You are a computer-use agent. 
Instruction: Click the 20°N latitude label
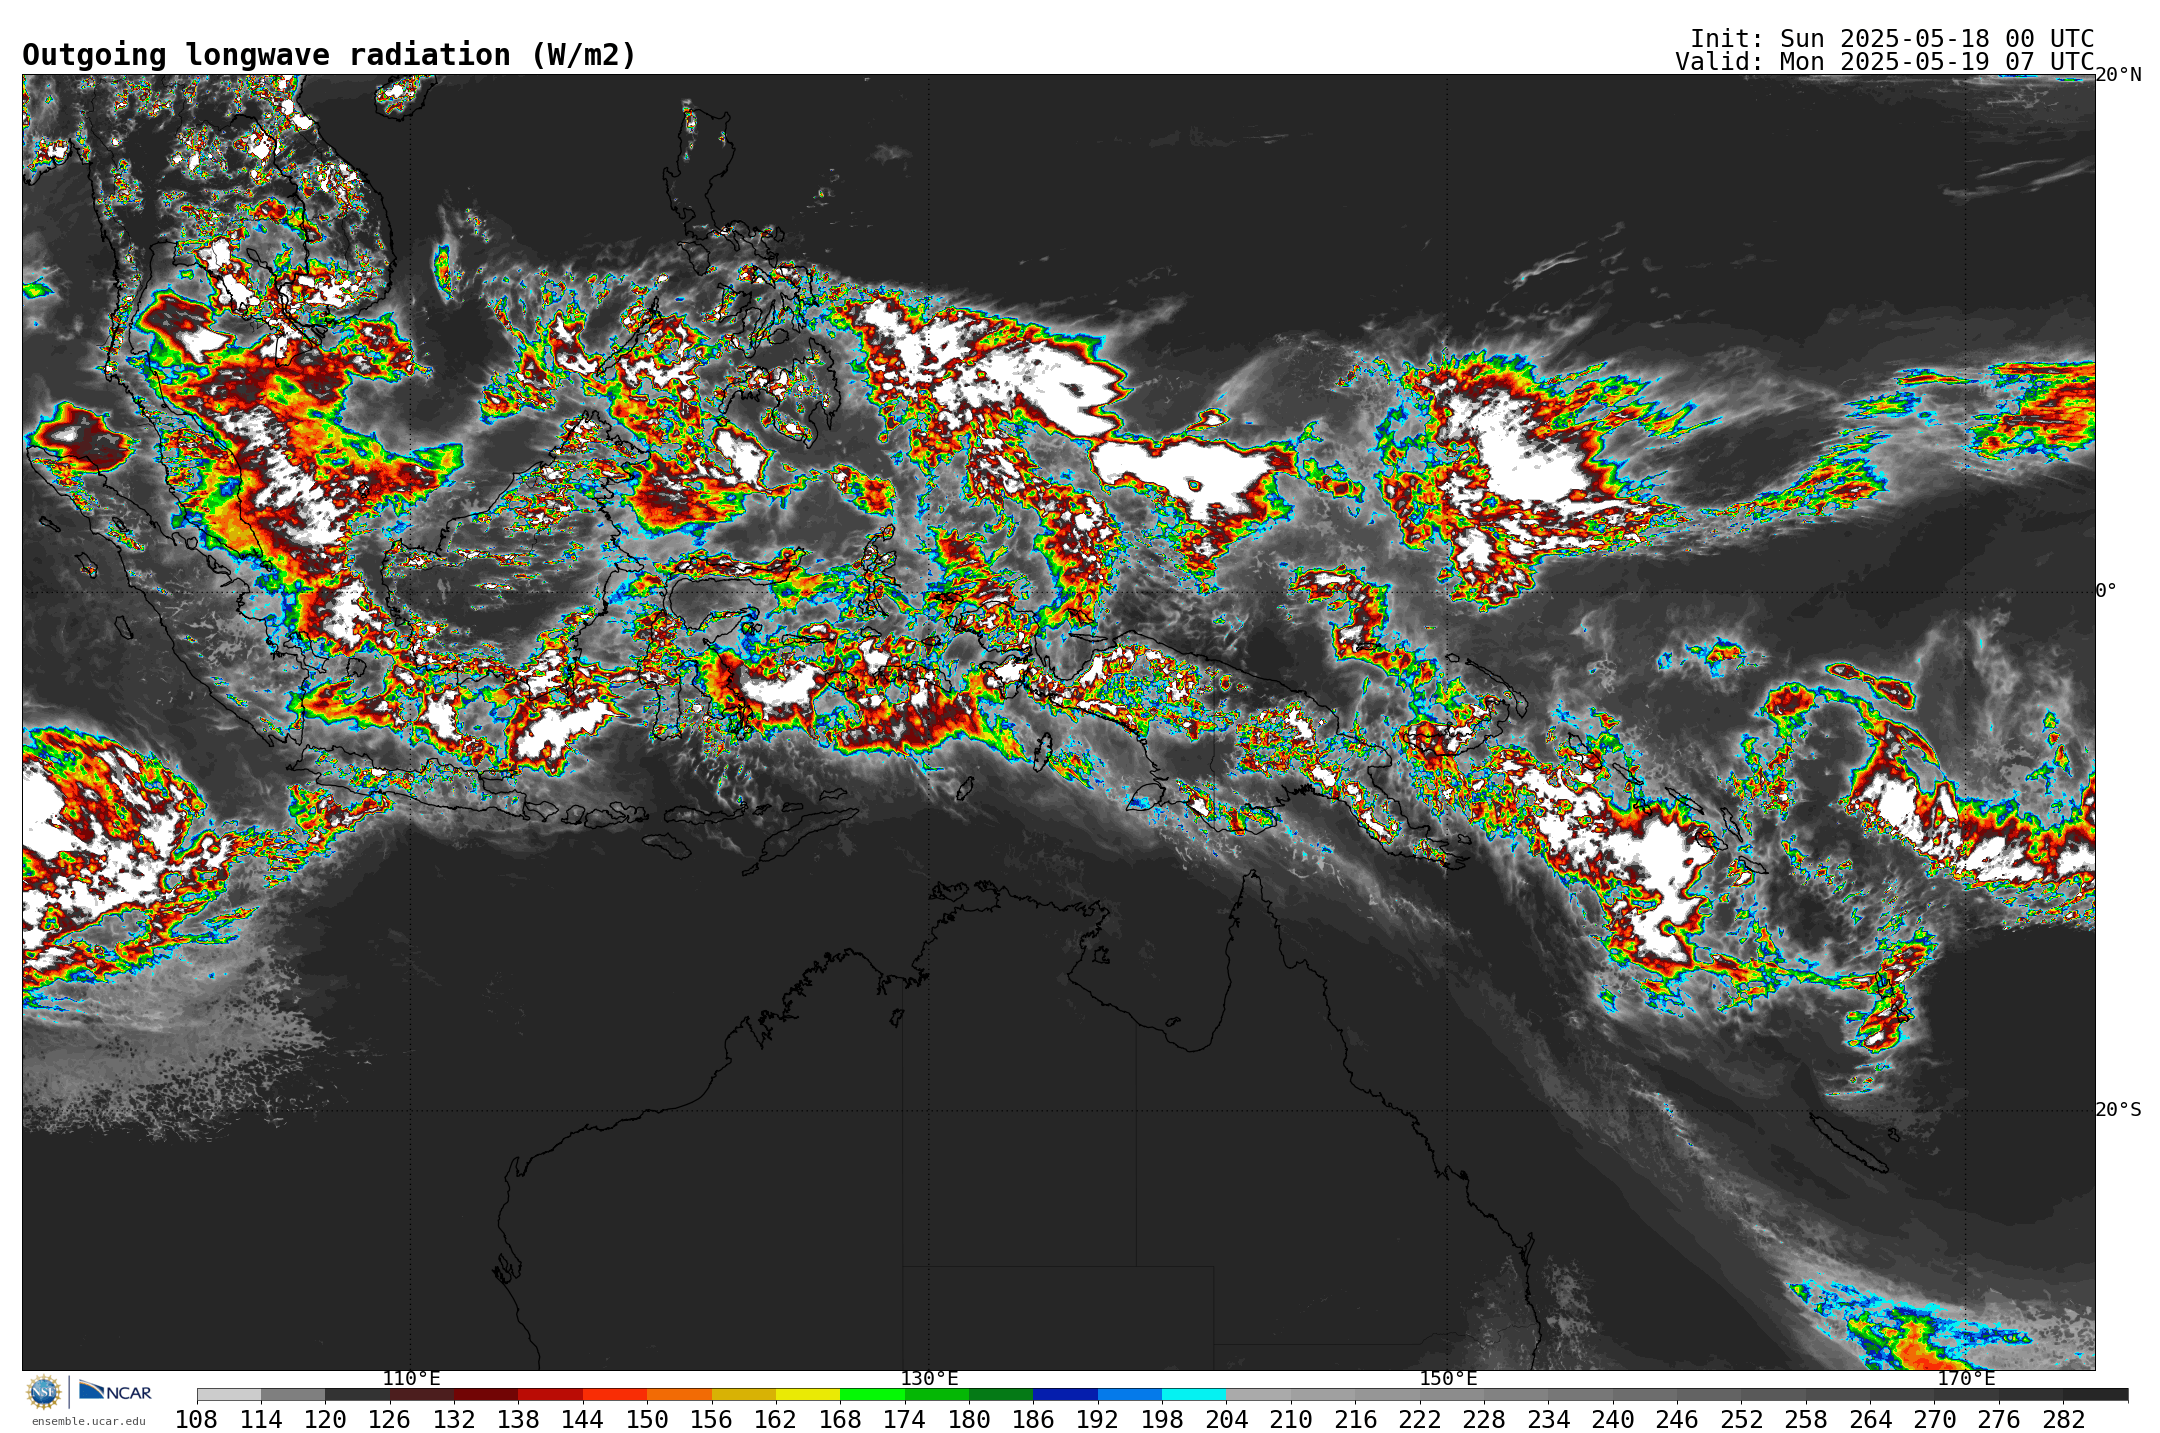click(x=2118, y=75)
